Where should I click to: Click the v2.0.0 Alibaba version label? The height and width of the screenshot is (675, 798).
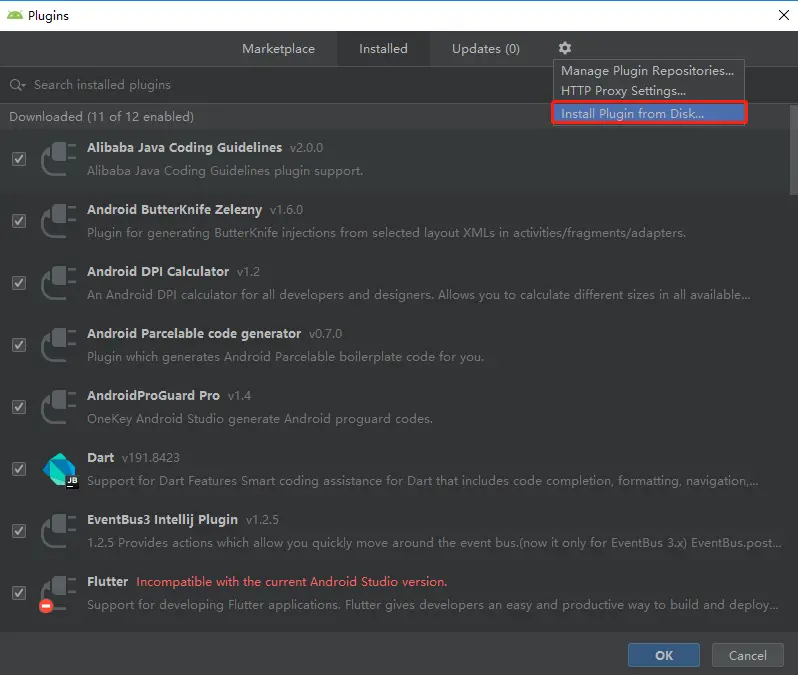306,148
